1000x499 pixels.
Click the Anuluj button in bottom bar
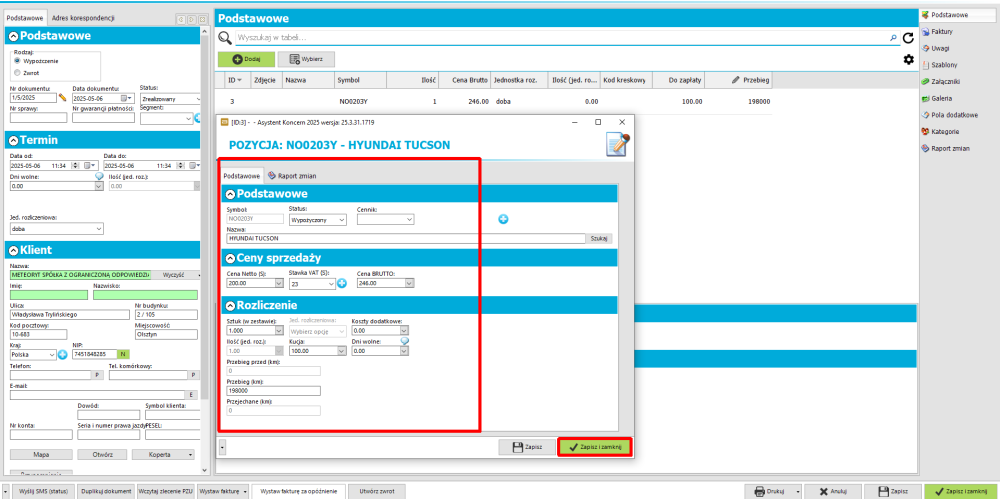(834, 491)
